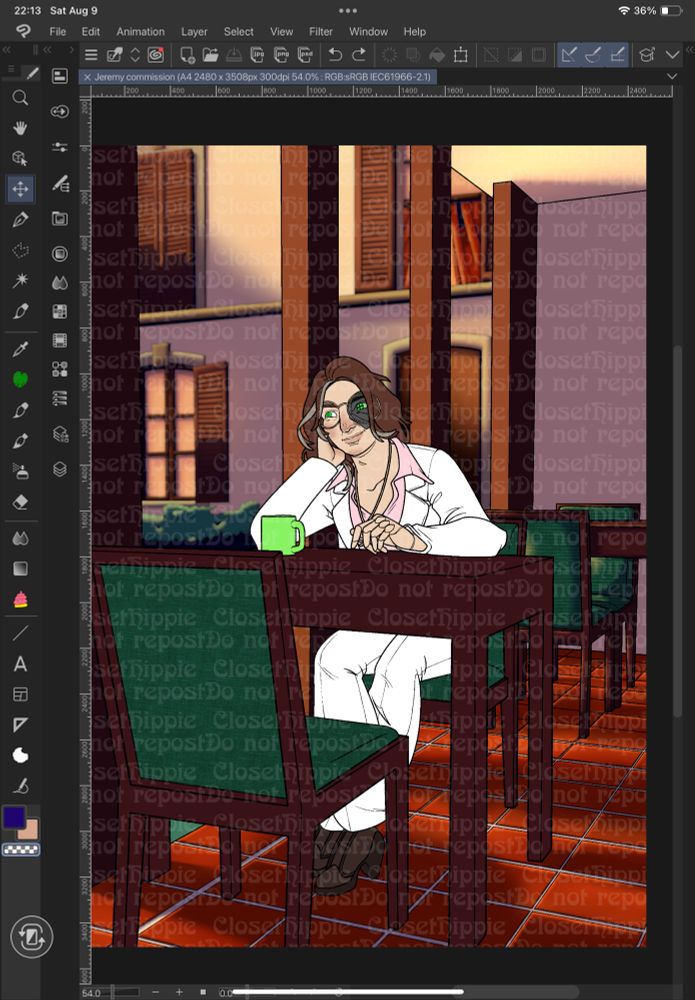Click the Clip Studio spiral icon
Viewport: 695px width, 1000px height.
coord(156,55)
